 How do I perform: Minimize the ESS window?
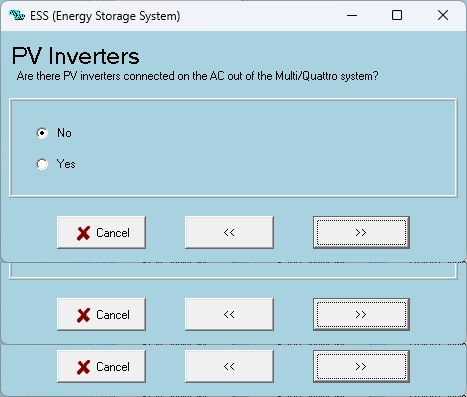pyautogui.click(x=352, y=15)
